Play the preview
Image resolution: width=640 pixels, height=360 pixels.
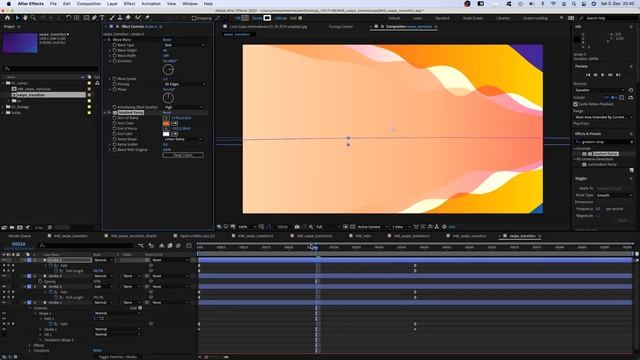coord(603,75)
